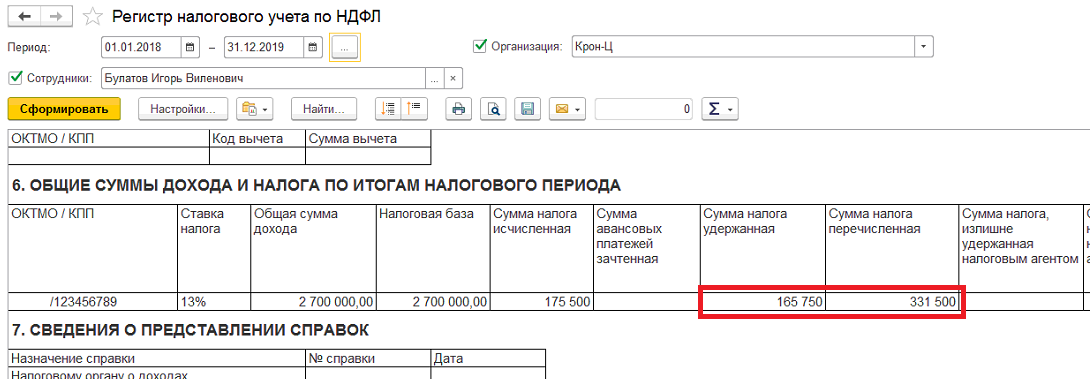
Task: Expand the Организация dropdown list
Action: pyautogui.click(x=923, y=47)
